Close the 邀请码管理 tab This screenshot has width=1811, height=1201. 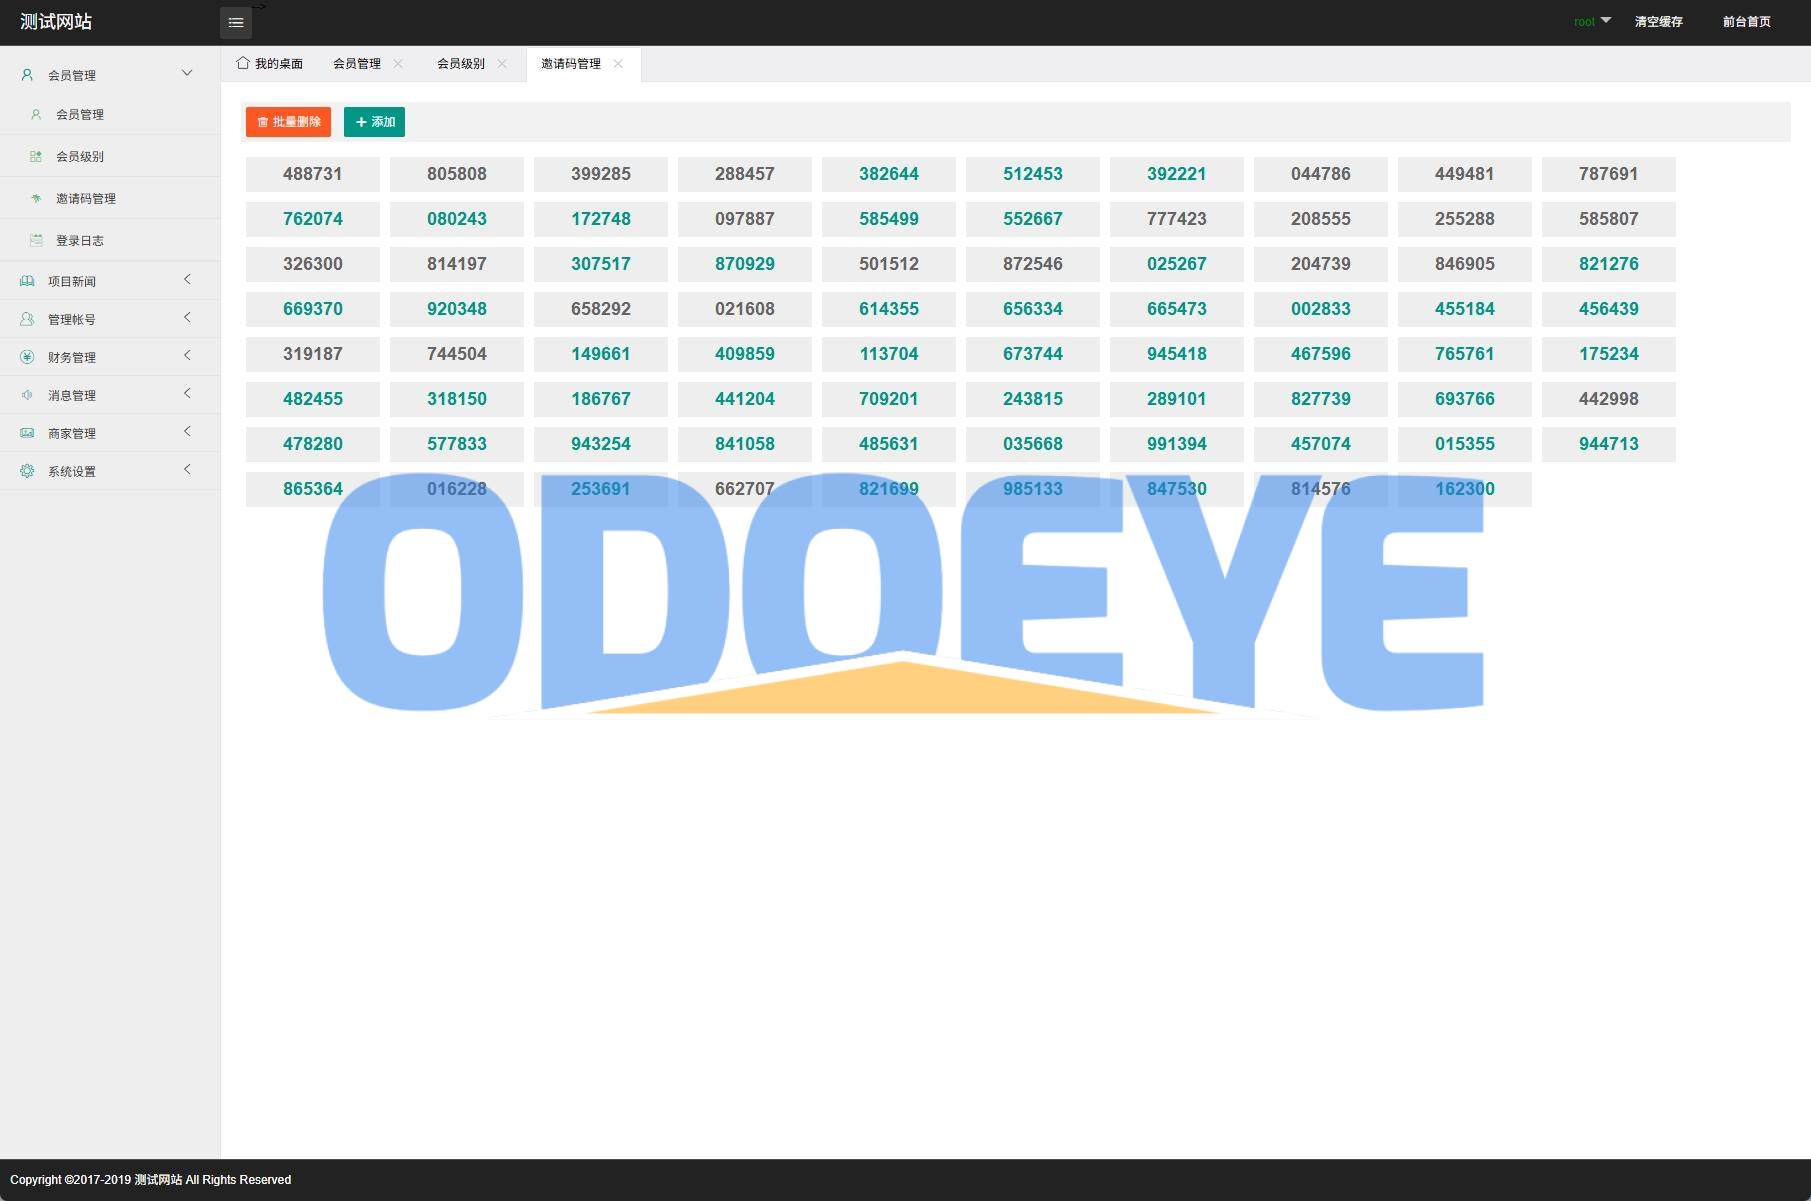point(618,64)
